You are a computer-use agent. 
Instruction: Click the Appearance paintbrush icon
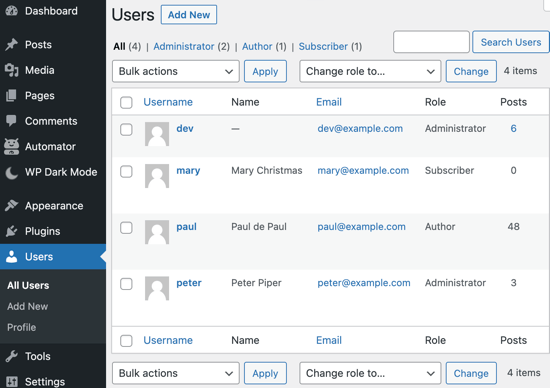(x=12, y=206)
